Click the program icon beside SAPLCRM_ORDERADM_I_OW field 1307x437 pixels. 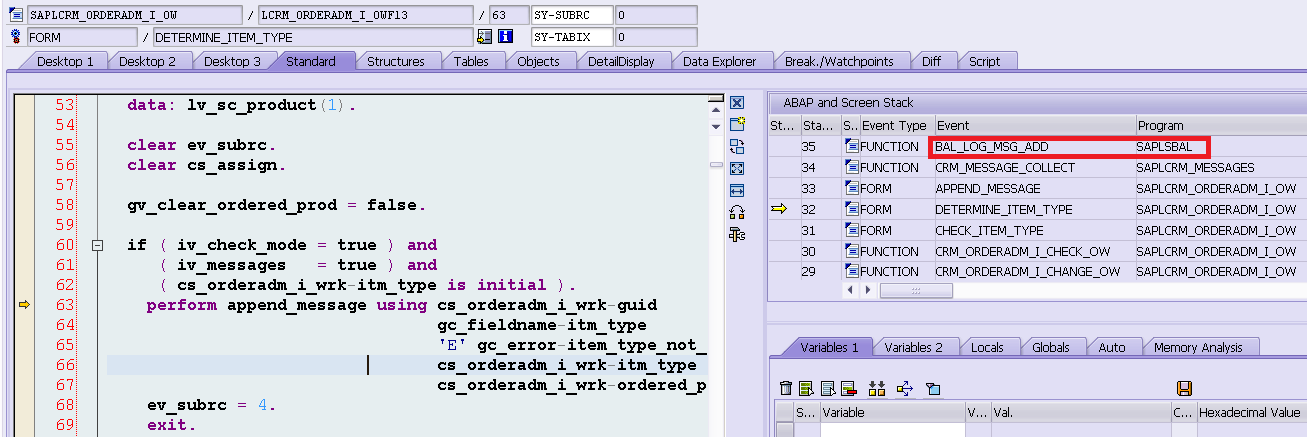[x=15, y=16]
